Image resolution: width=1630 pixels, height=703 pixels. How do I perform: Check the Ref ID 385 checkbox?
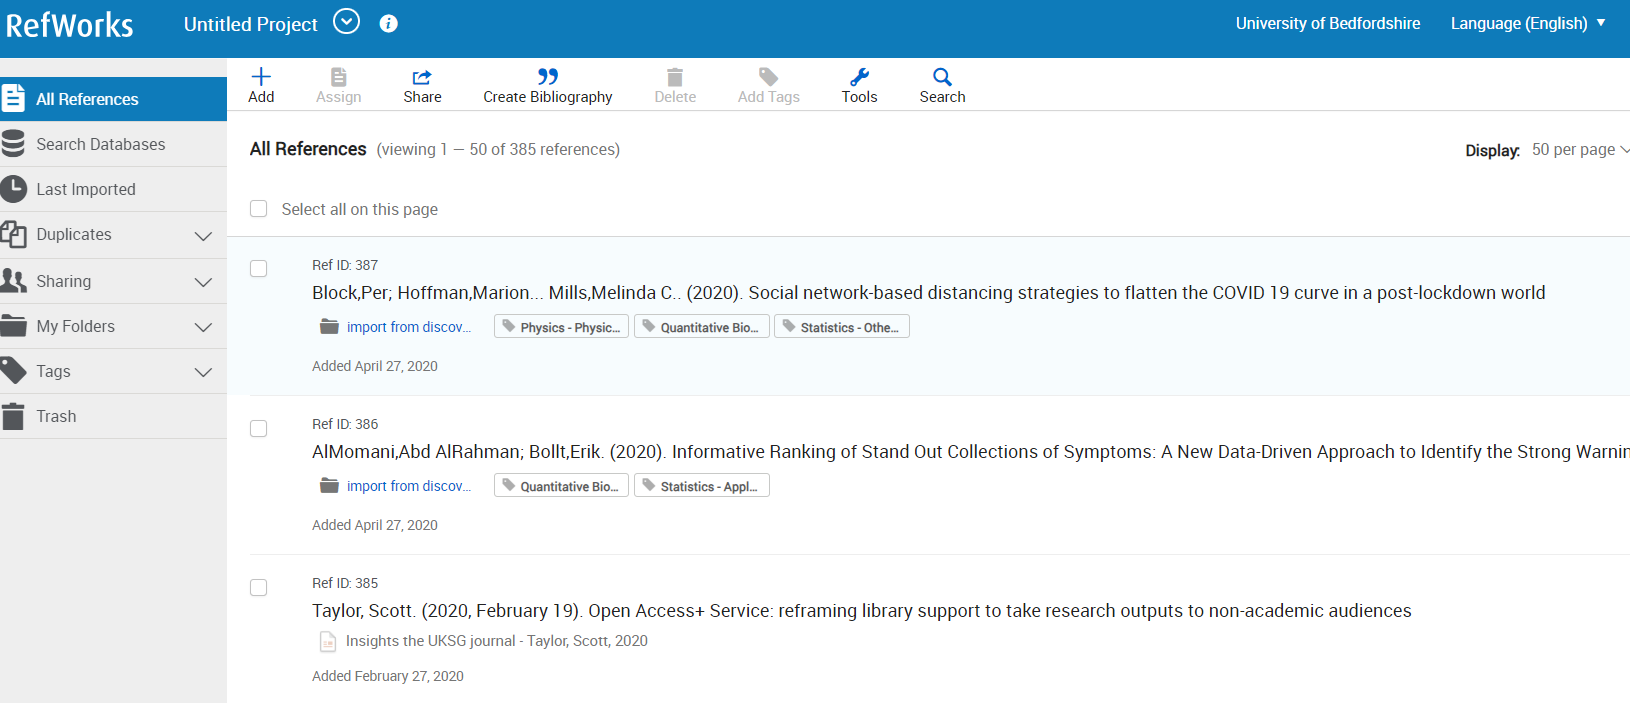click(x=259, y=588)
